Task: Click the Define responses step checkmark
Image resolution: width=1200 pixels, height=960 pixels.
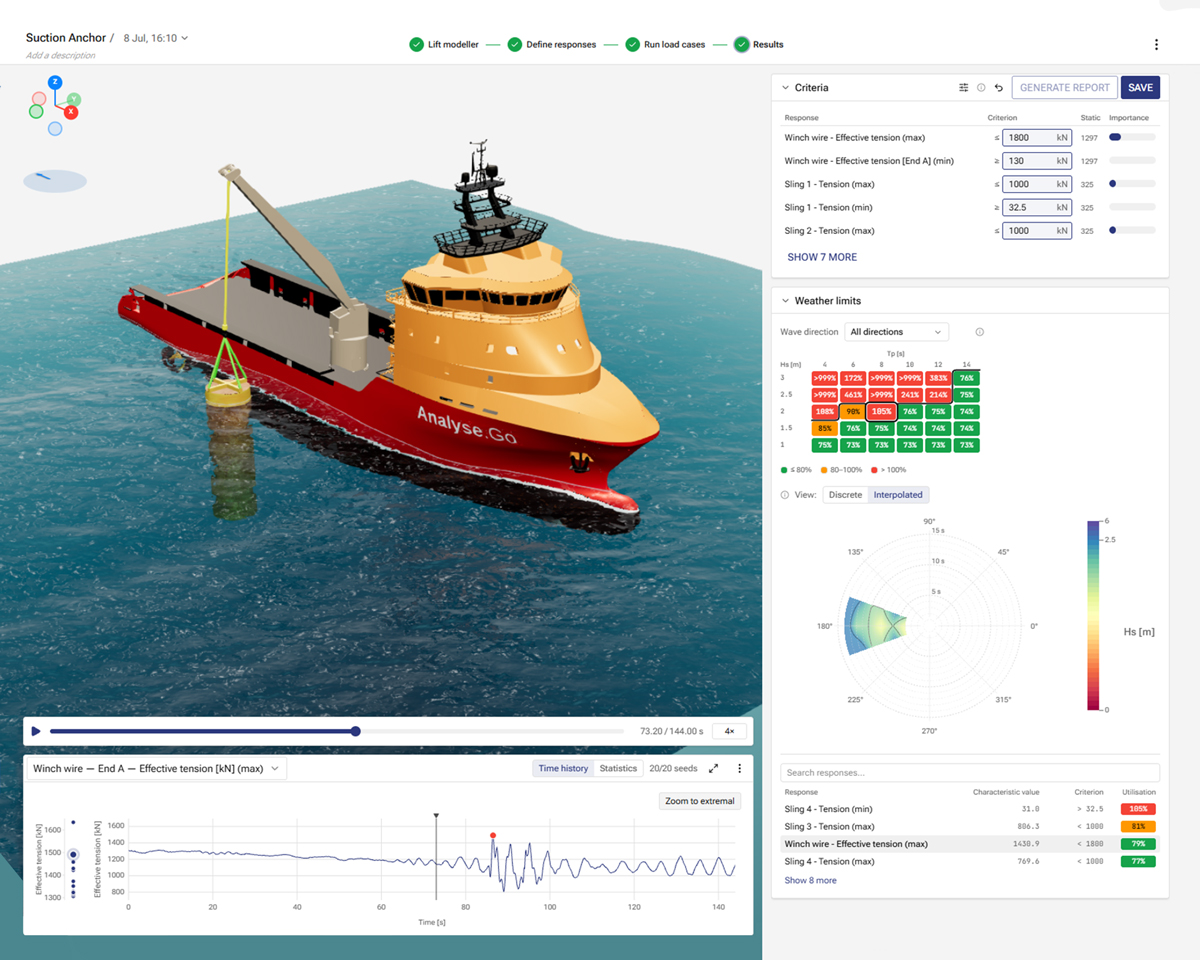Action: pos(514,45)
